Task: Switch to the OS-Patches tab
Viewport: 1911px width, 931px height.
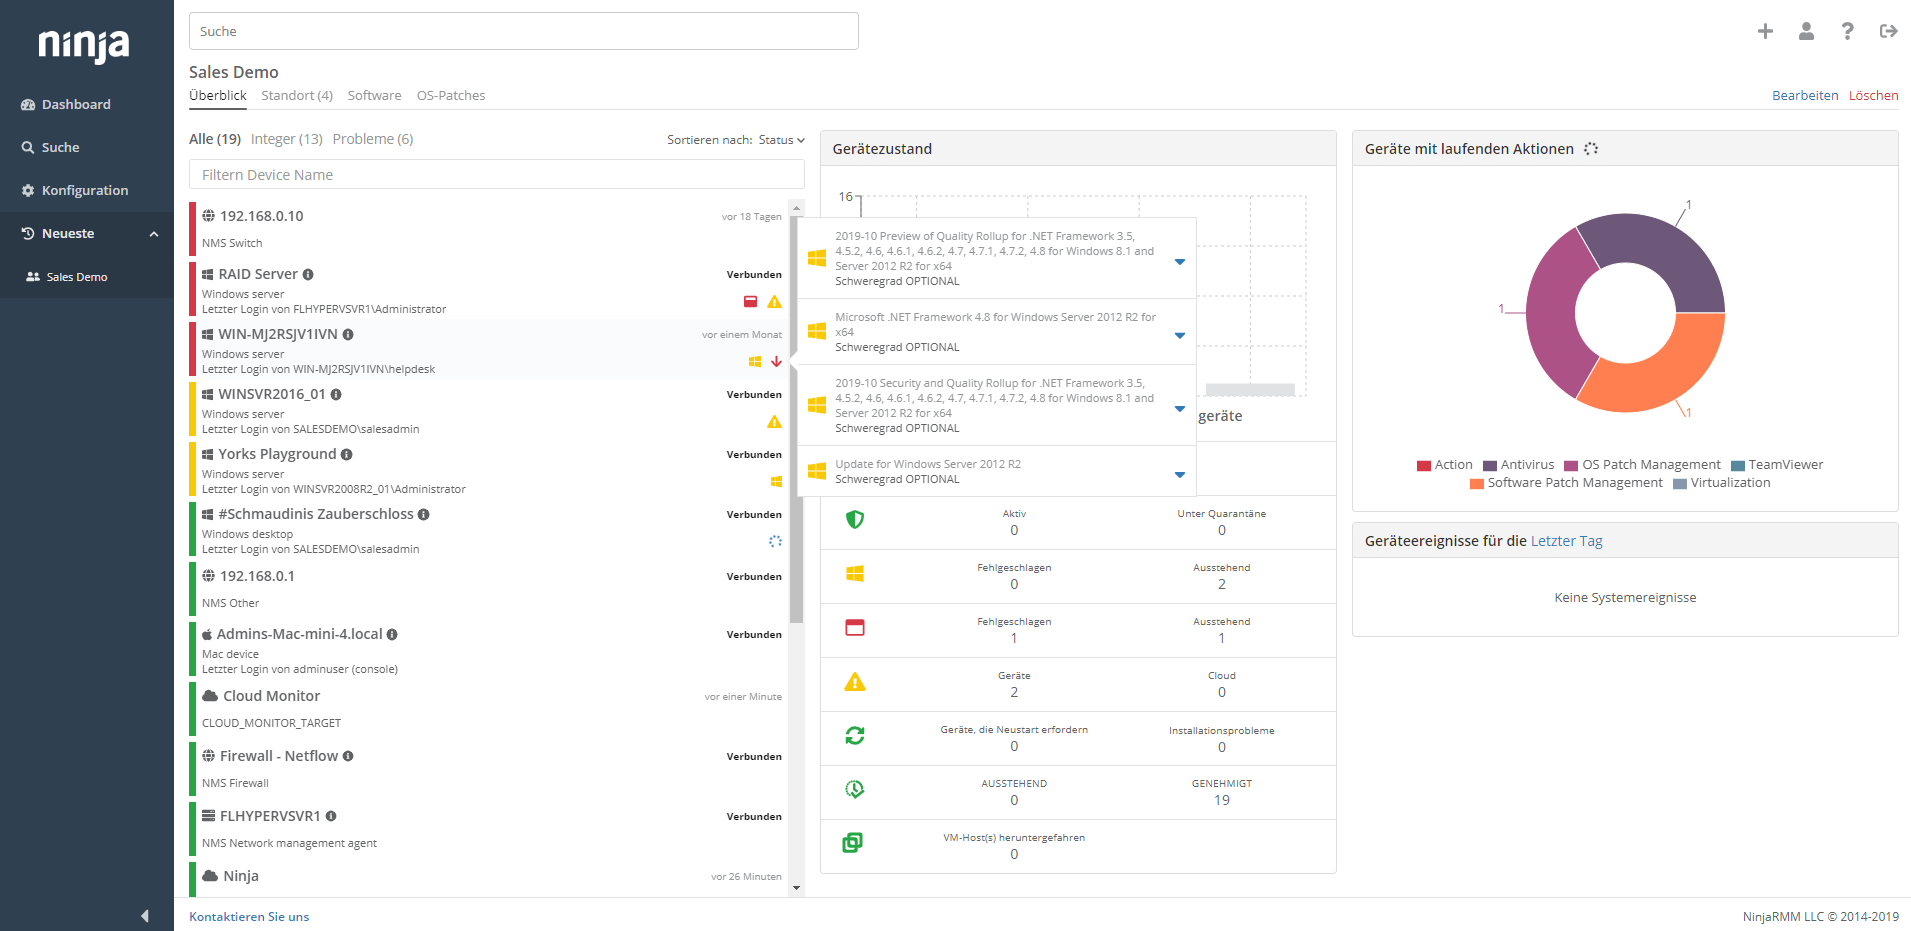Action: pos(450,96)
